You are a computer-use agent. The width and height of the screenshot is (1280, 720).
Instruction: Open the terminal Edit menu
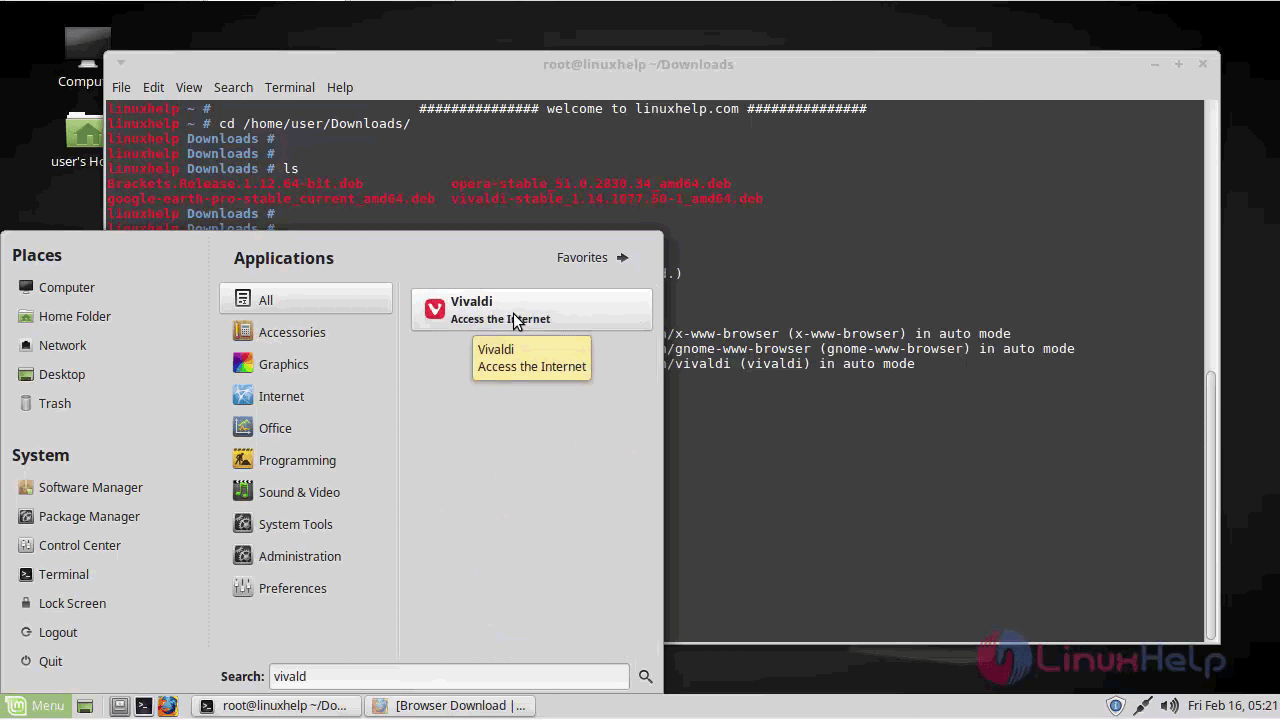click(153, 87)
